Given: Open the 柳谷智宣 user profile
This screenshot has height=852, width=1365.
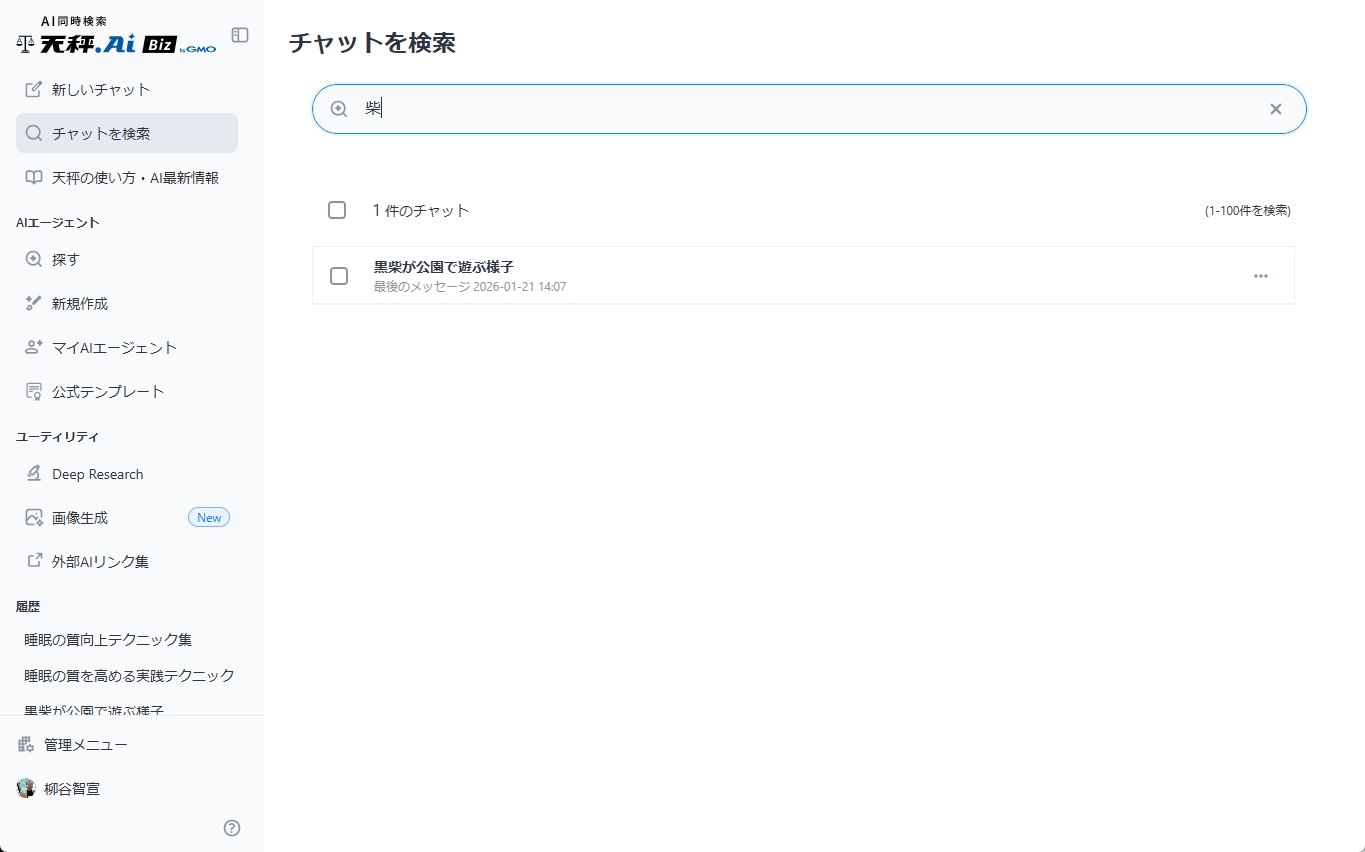Looking at the screenshot, I should (71, 788).
